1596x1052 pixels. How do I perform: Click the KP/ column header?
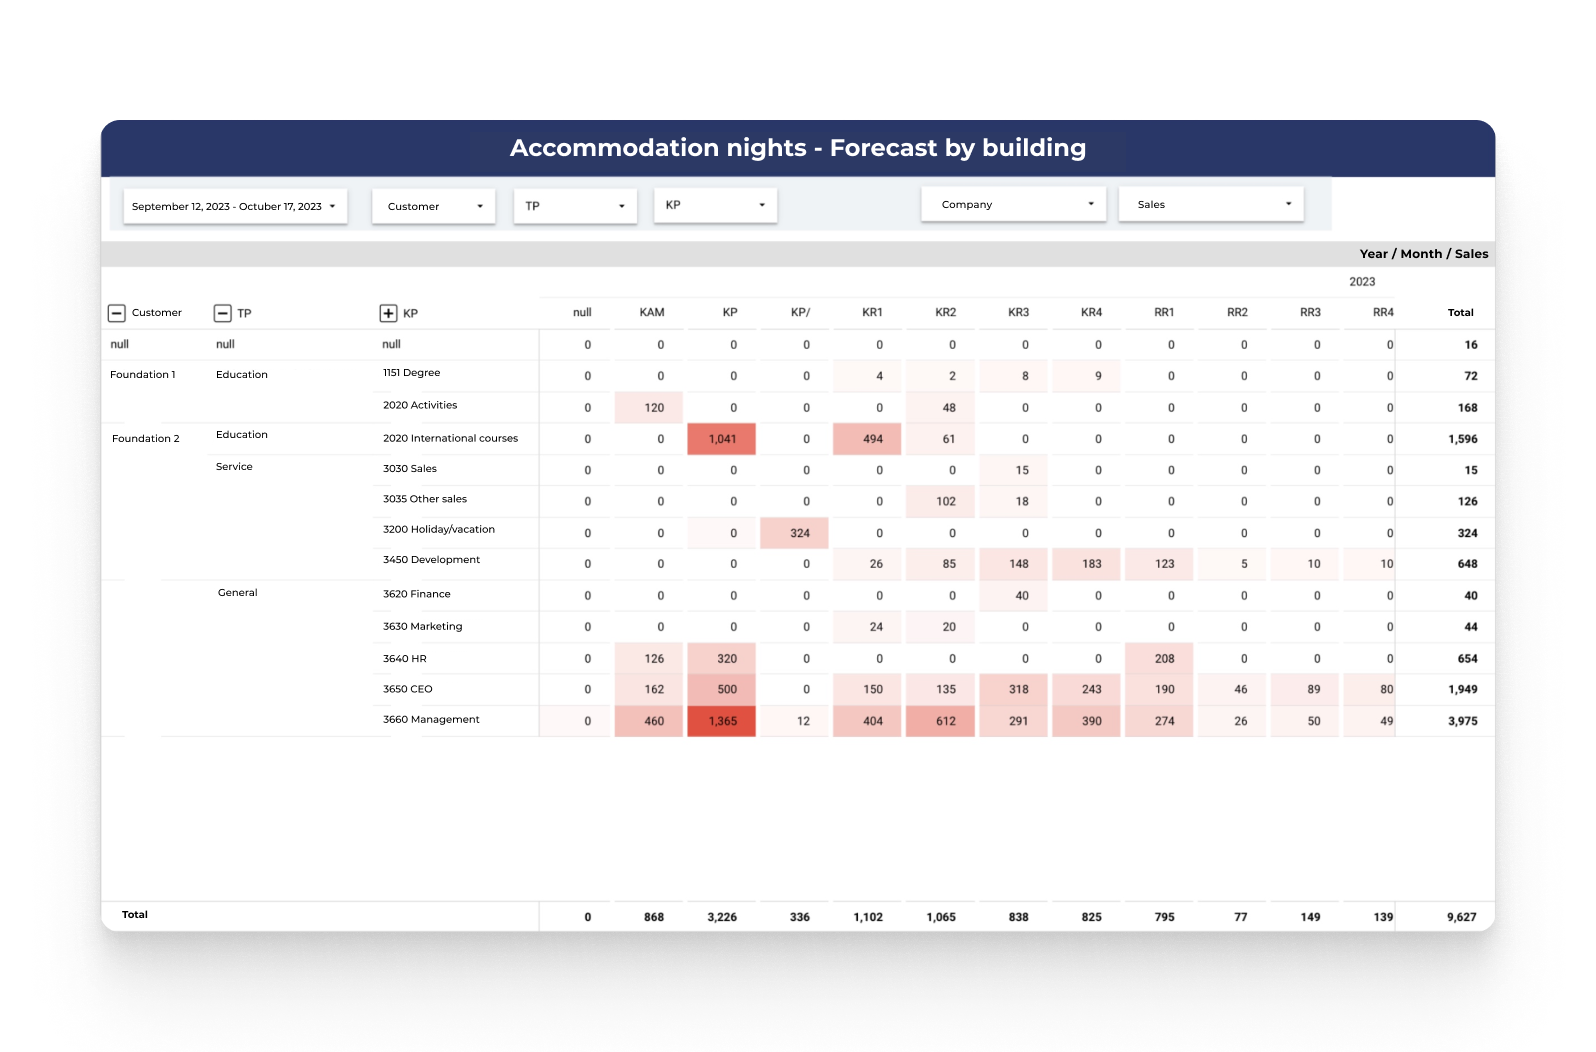click(x=800, y=312)
